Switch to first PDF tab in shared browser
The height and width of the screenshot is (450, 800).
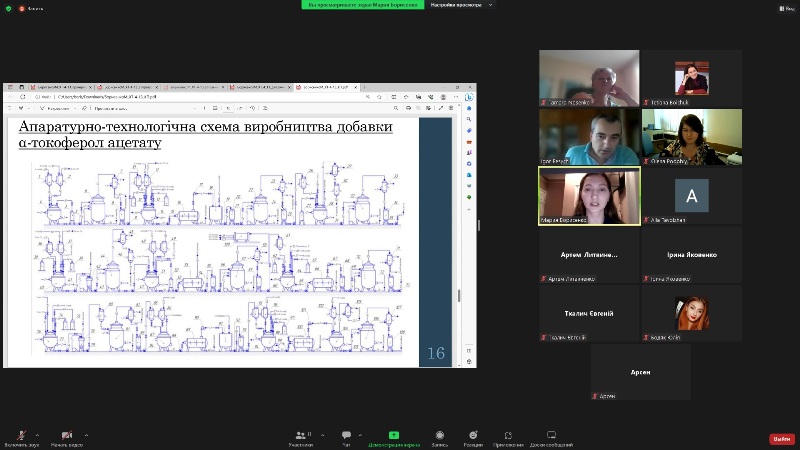click(61, 87)
